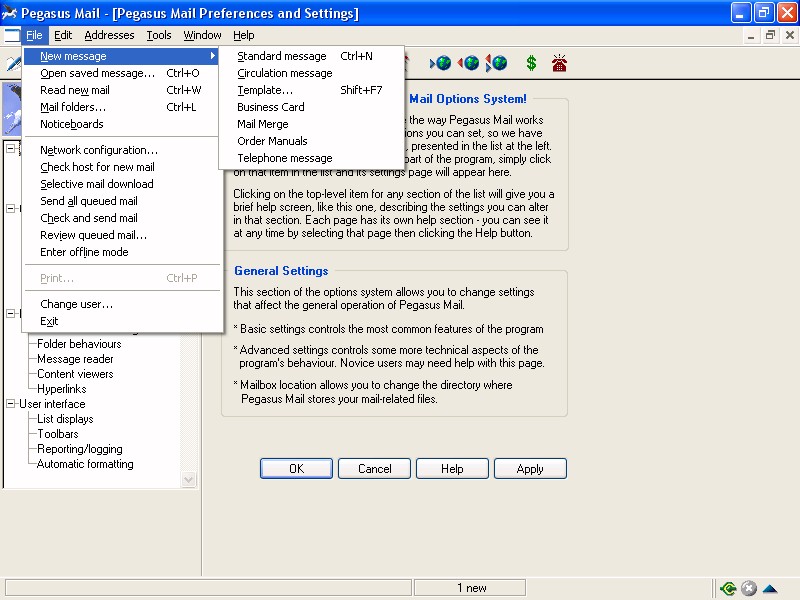This screenshot has height=600, width=800.
Task: Select Message reader in settings tree
Action: (x=75, y=359)
